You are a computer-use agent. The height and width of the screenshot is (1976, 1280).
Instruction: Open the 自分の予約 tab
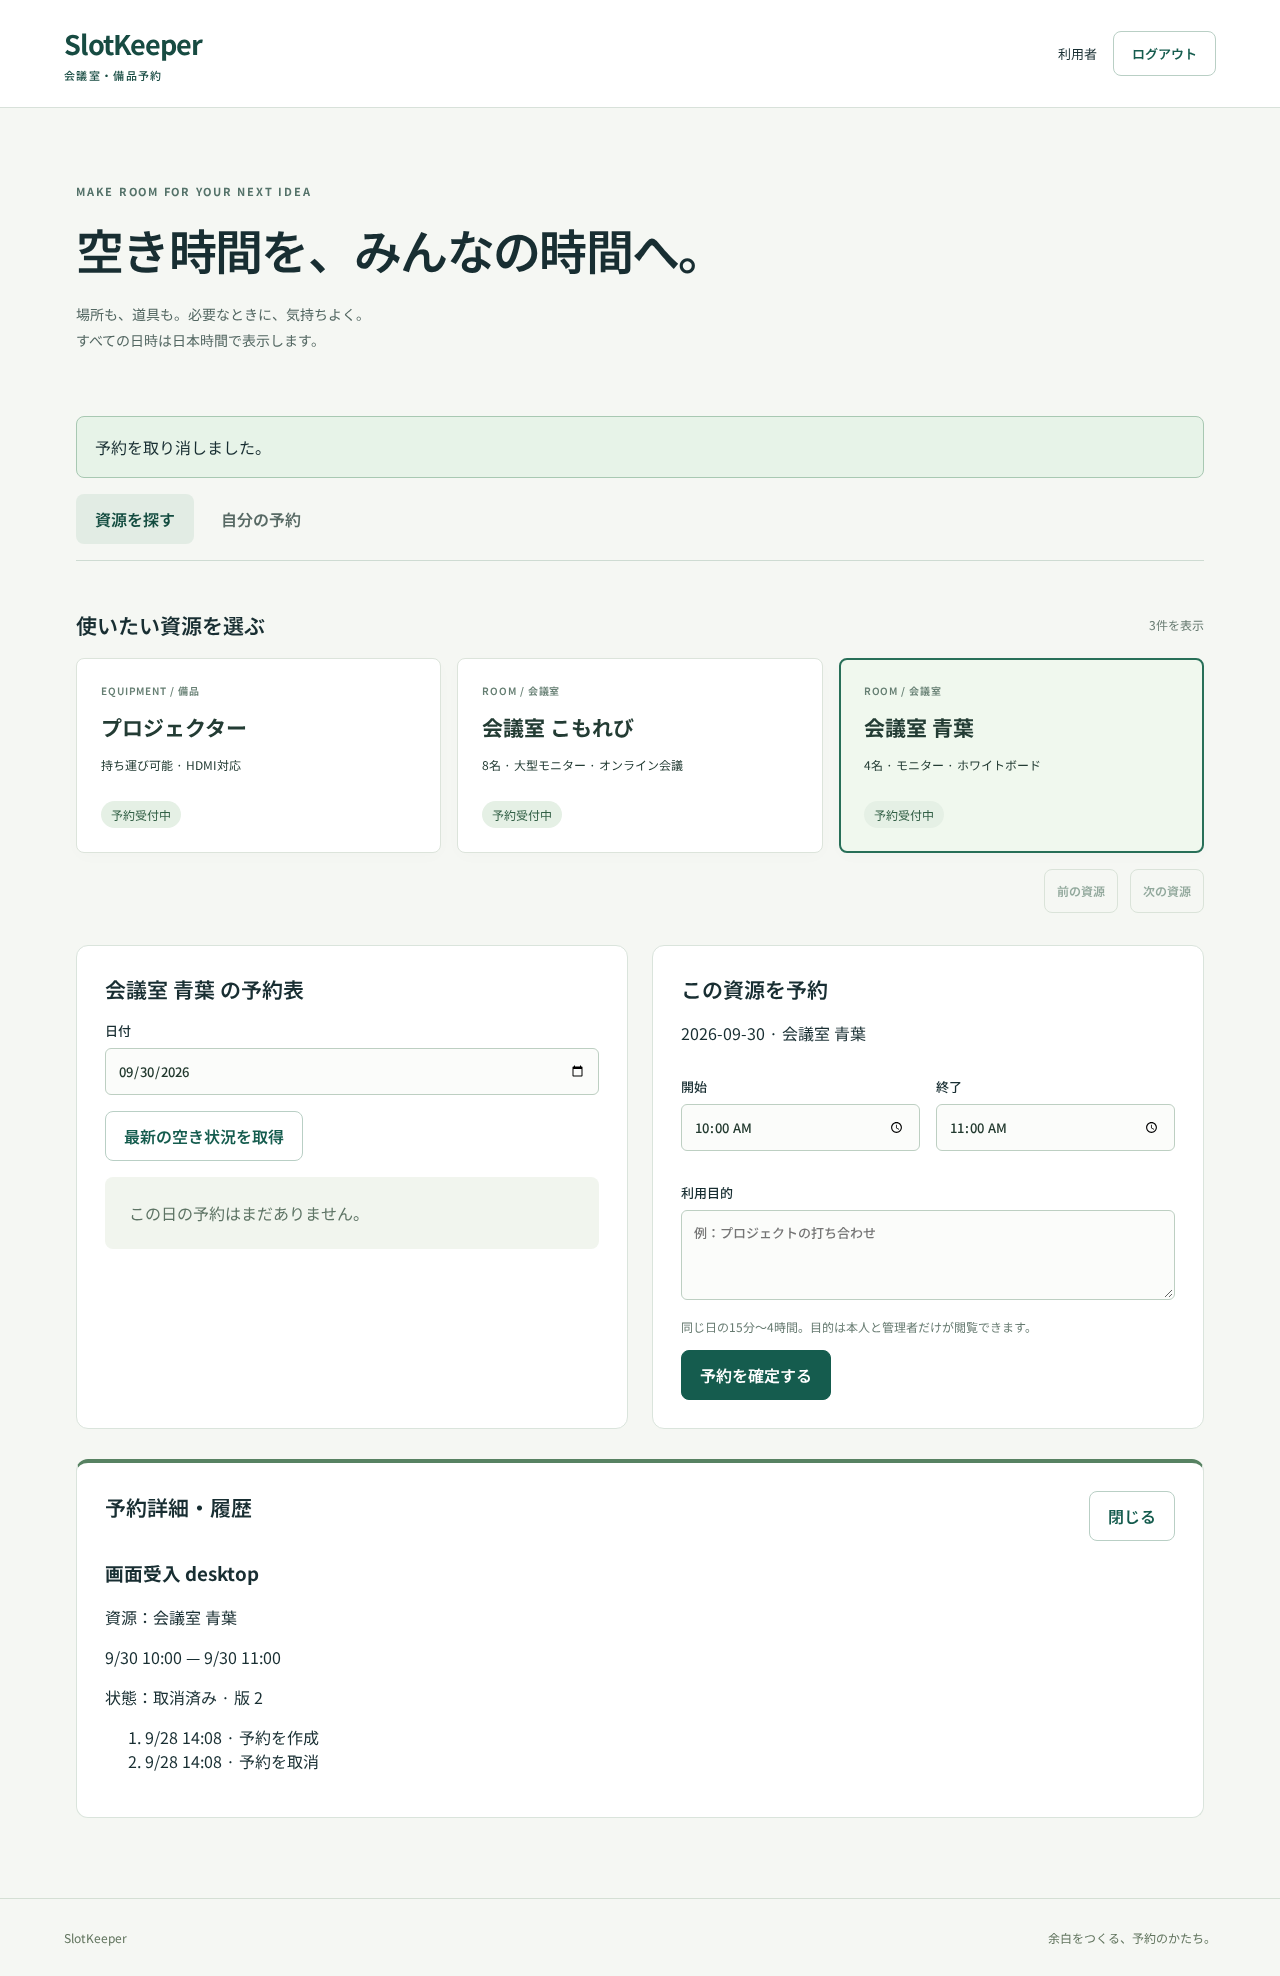click(261, 519)
